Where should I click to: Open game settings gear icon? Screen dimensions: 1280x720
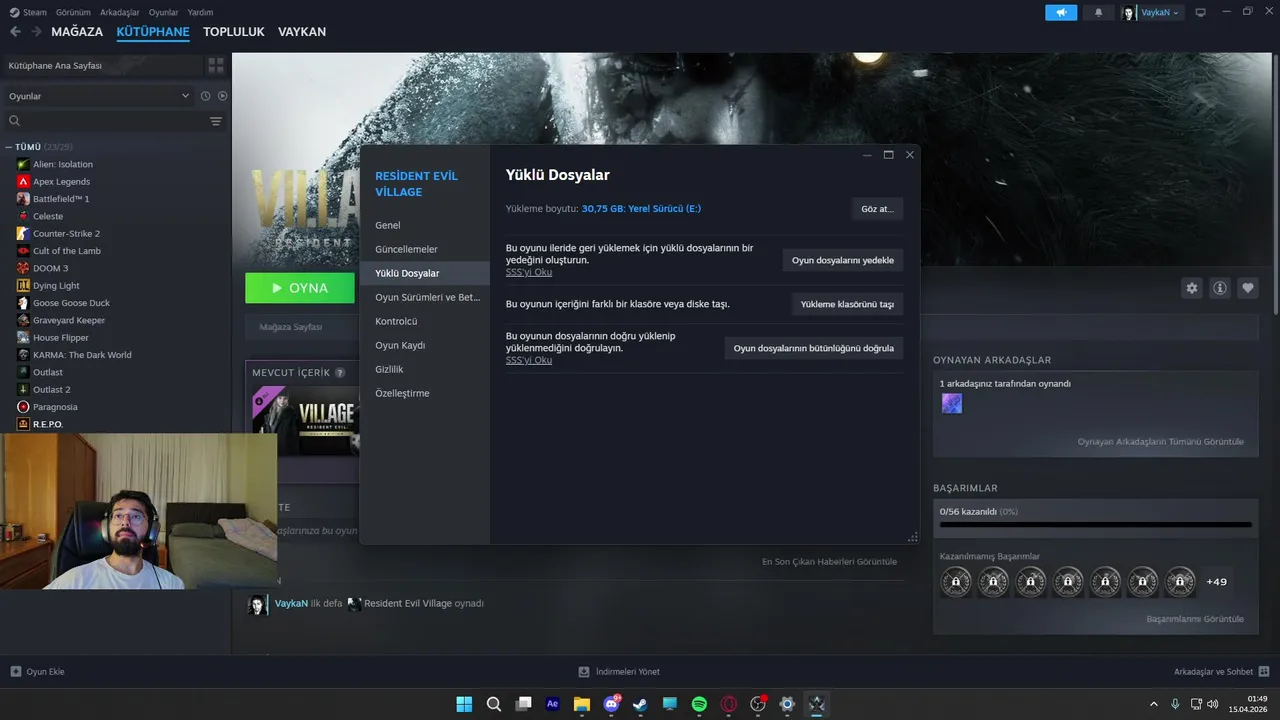[x=1192, y=288]
